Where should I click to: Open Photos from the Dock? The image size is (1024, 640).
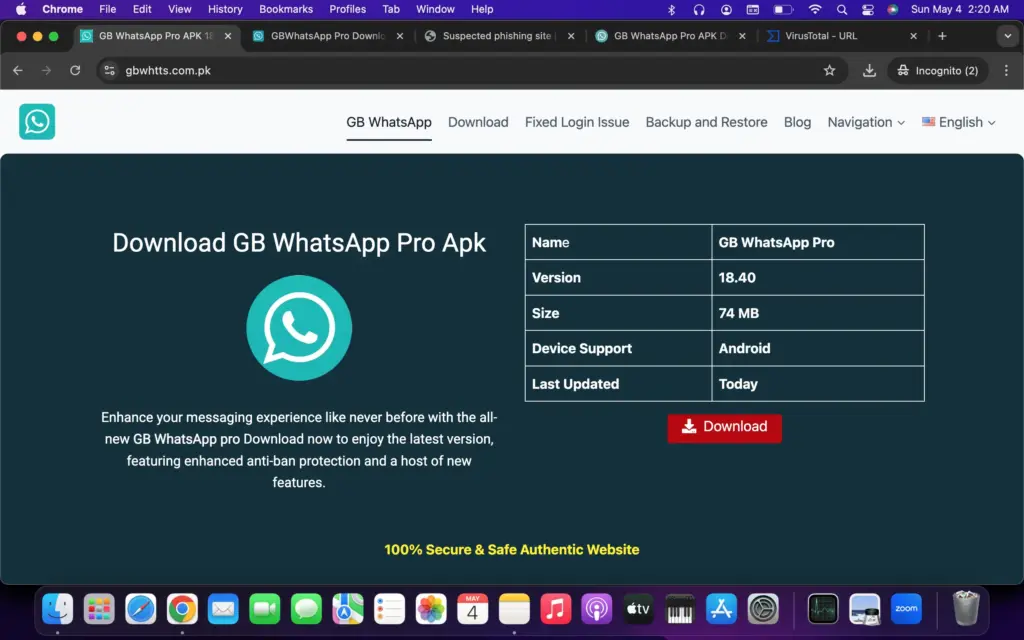431,609
